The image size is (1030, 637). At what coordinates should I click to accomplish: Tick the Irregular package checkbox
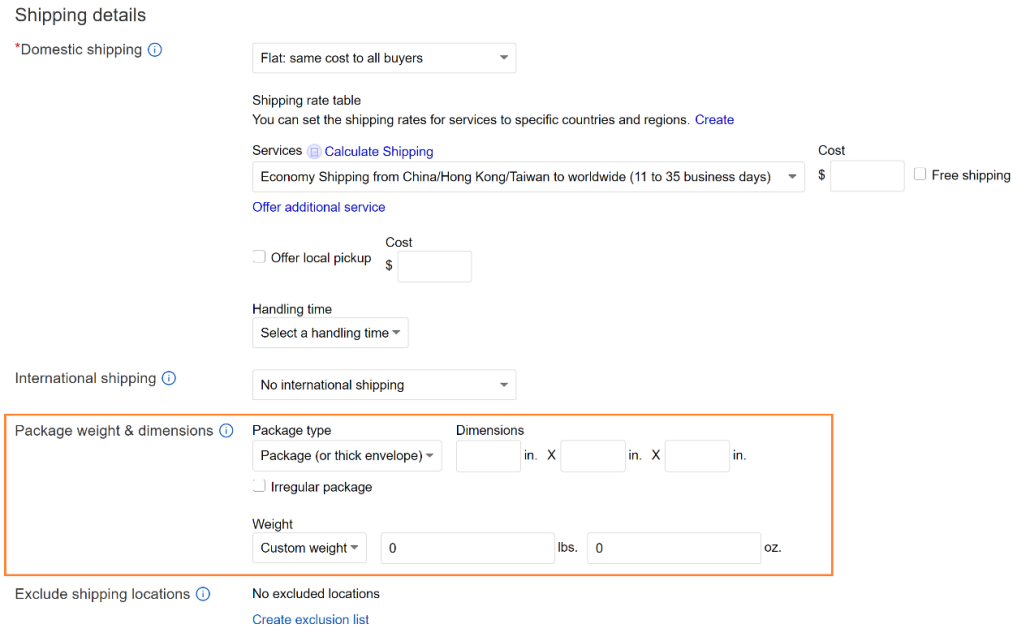coord(259,487)
